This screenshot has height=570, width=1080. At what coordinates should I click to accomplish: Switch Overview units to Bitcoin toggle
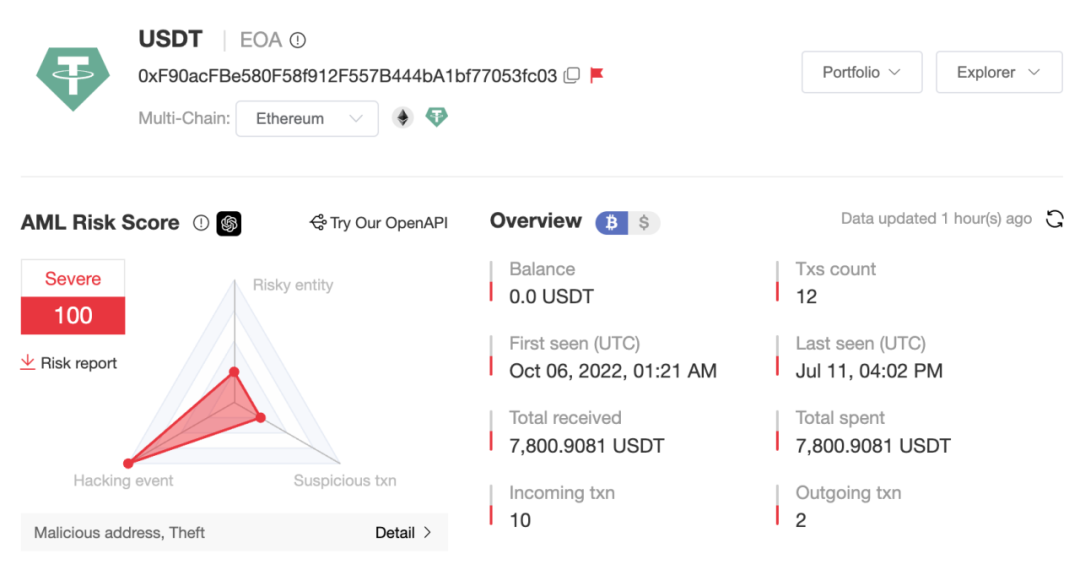(x=612, y=222)
